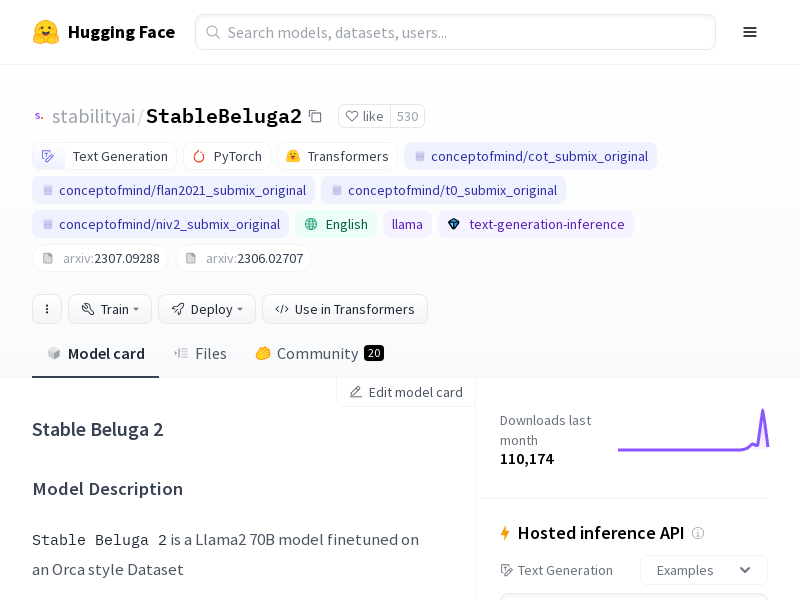Viewport: 800px width, 600px height.
Task: Open the three-dot more options menu
Action: pyautogui.click(x=47, y=309)
